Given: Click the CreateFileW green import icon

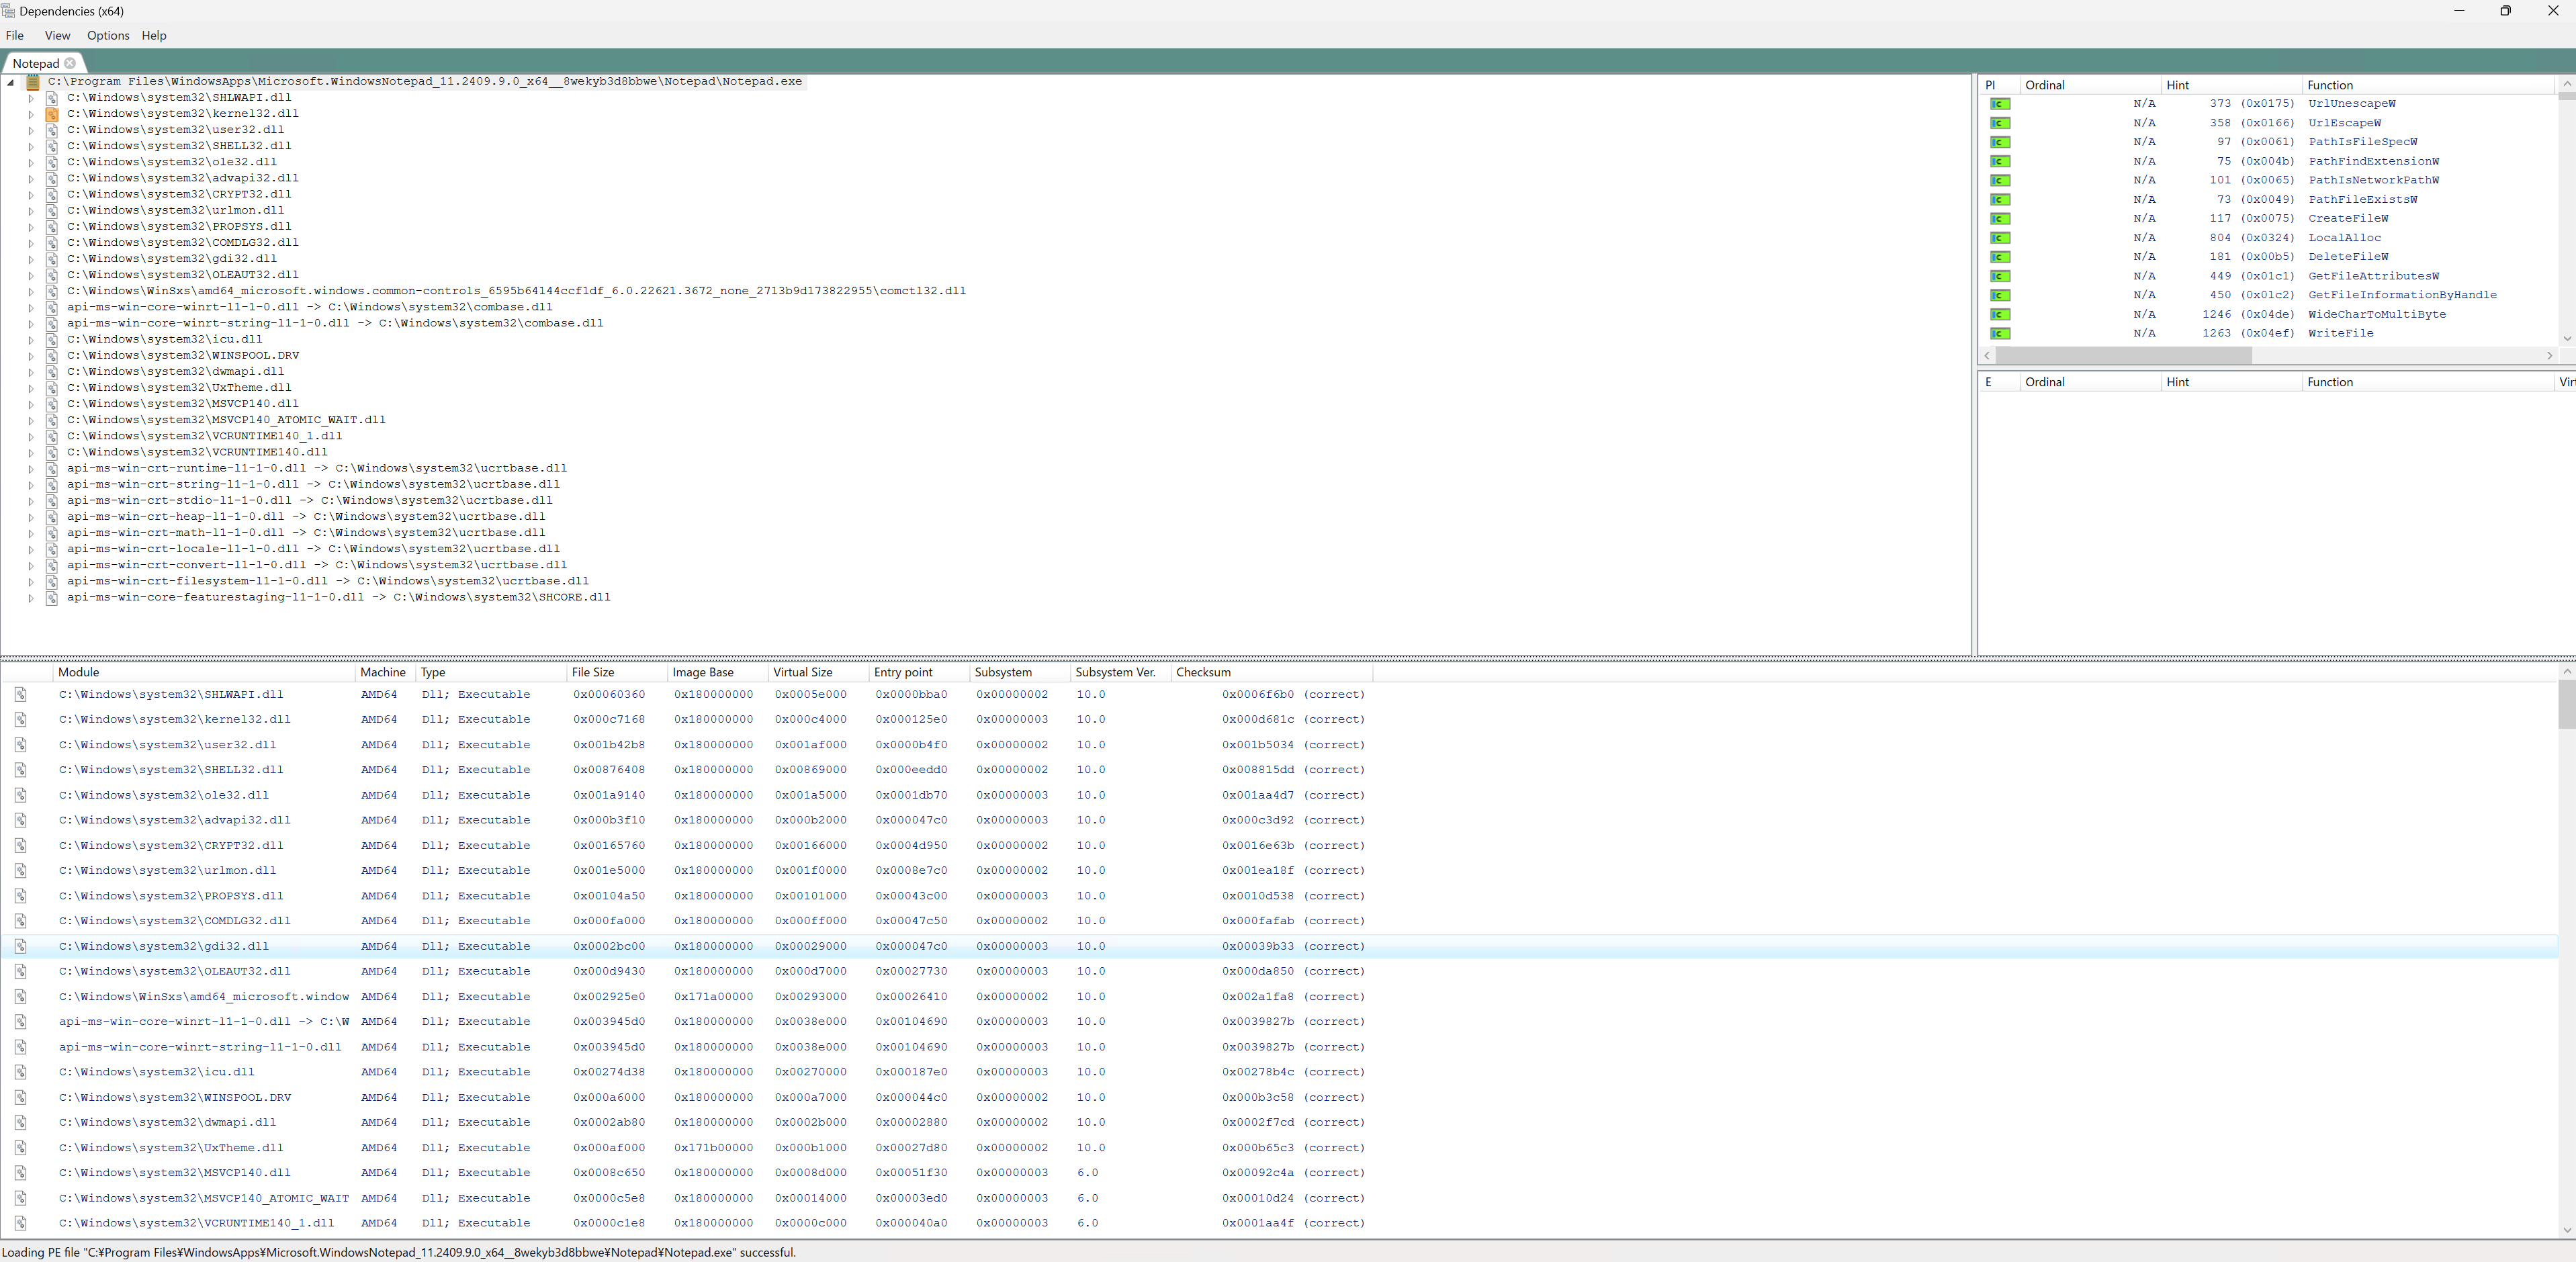Looking at the screenshot, I should 1999,219.
